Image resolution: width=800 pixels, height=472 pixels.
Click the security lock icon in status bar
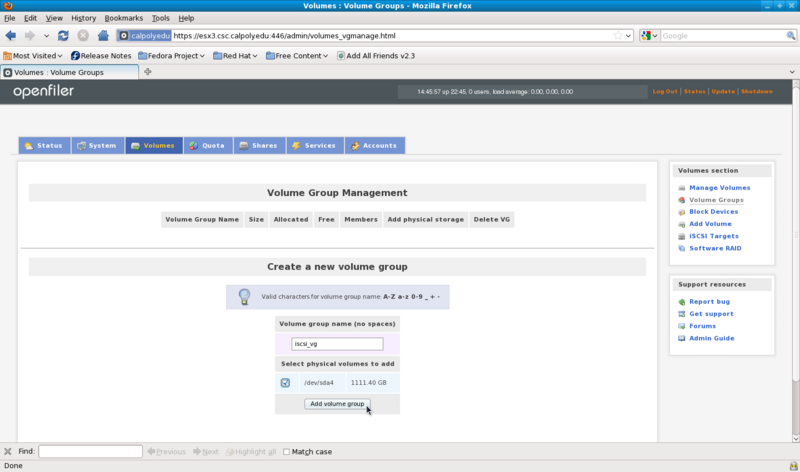point(793,466)
